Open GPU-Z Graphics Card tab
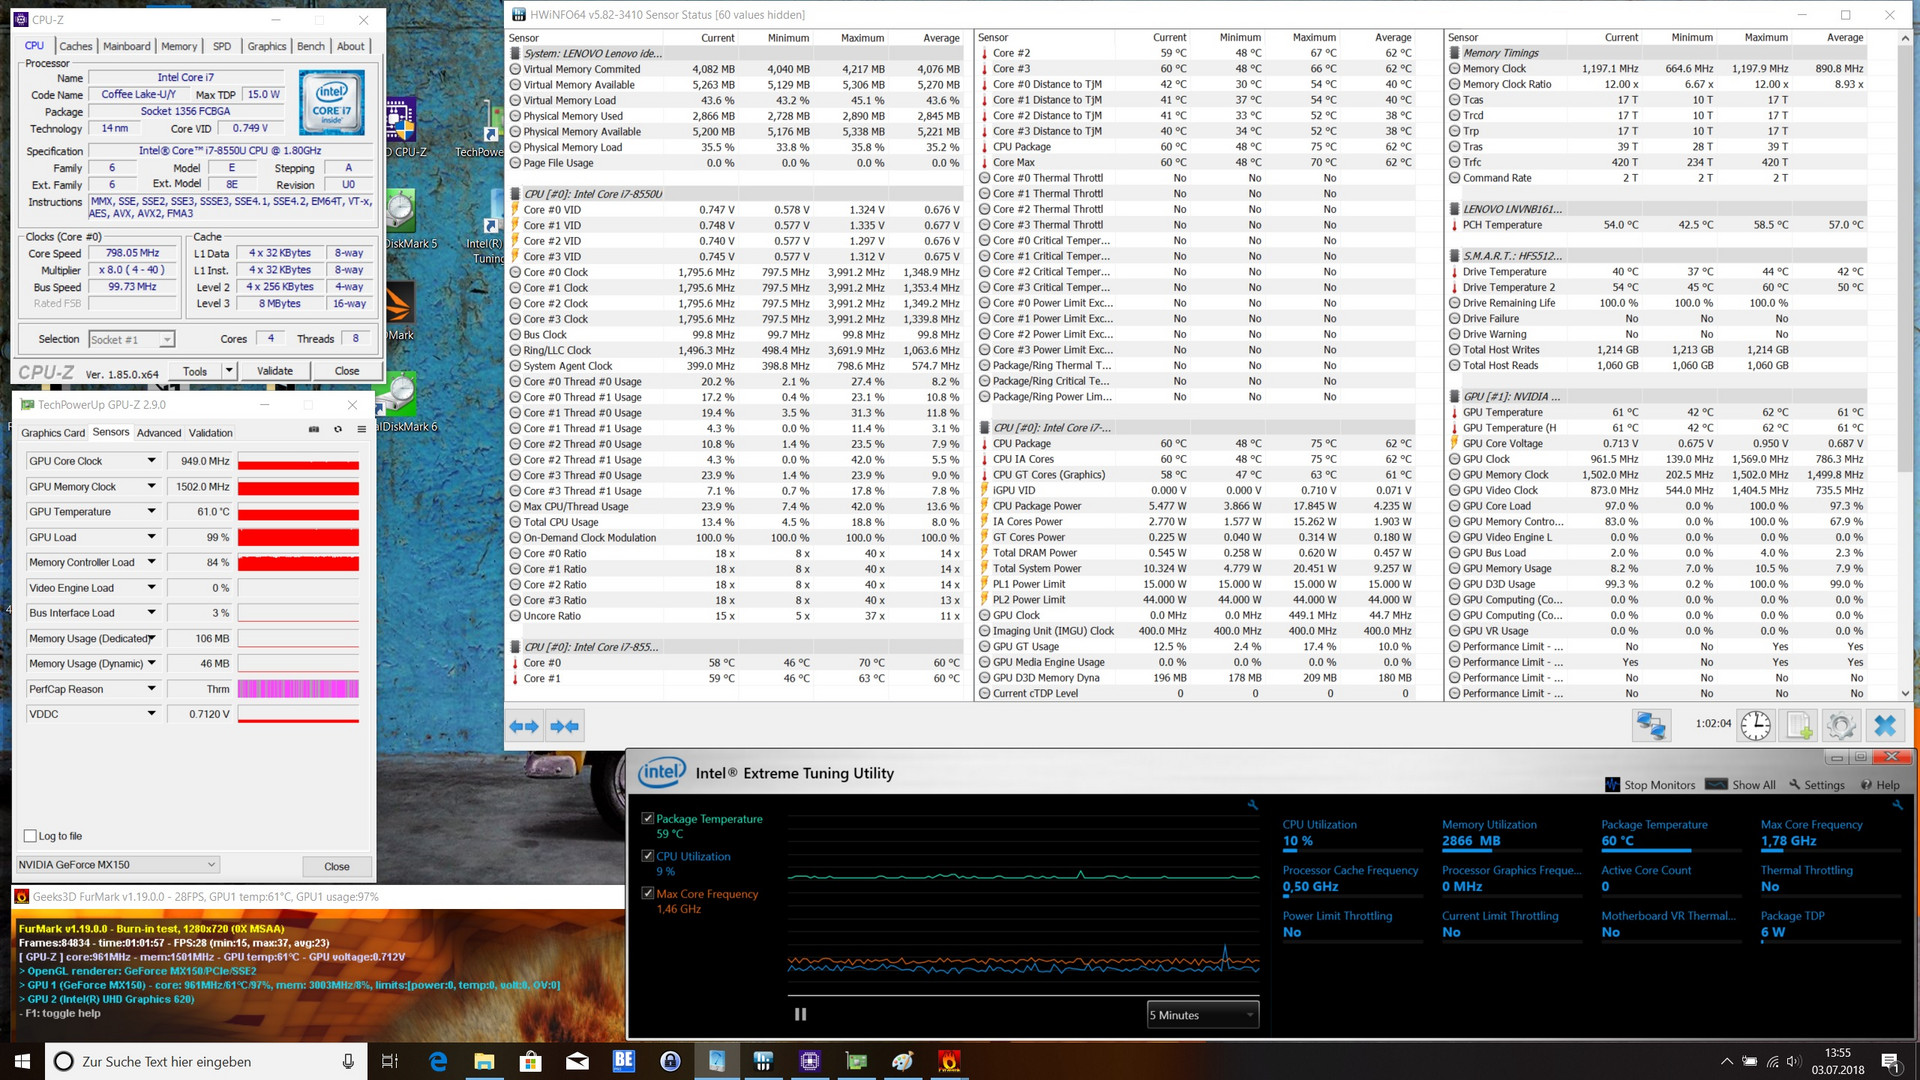The height and width of the screenshot is (1080, 1920). [53, 433]
